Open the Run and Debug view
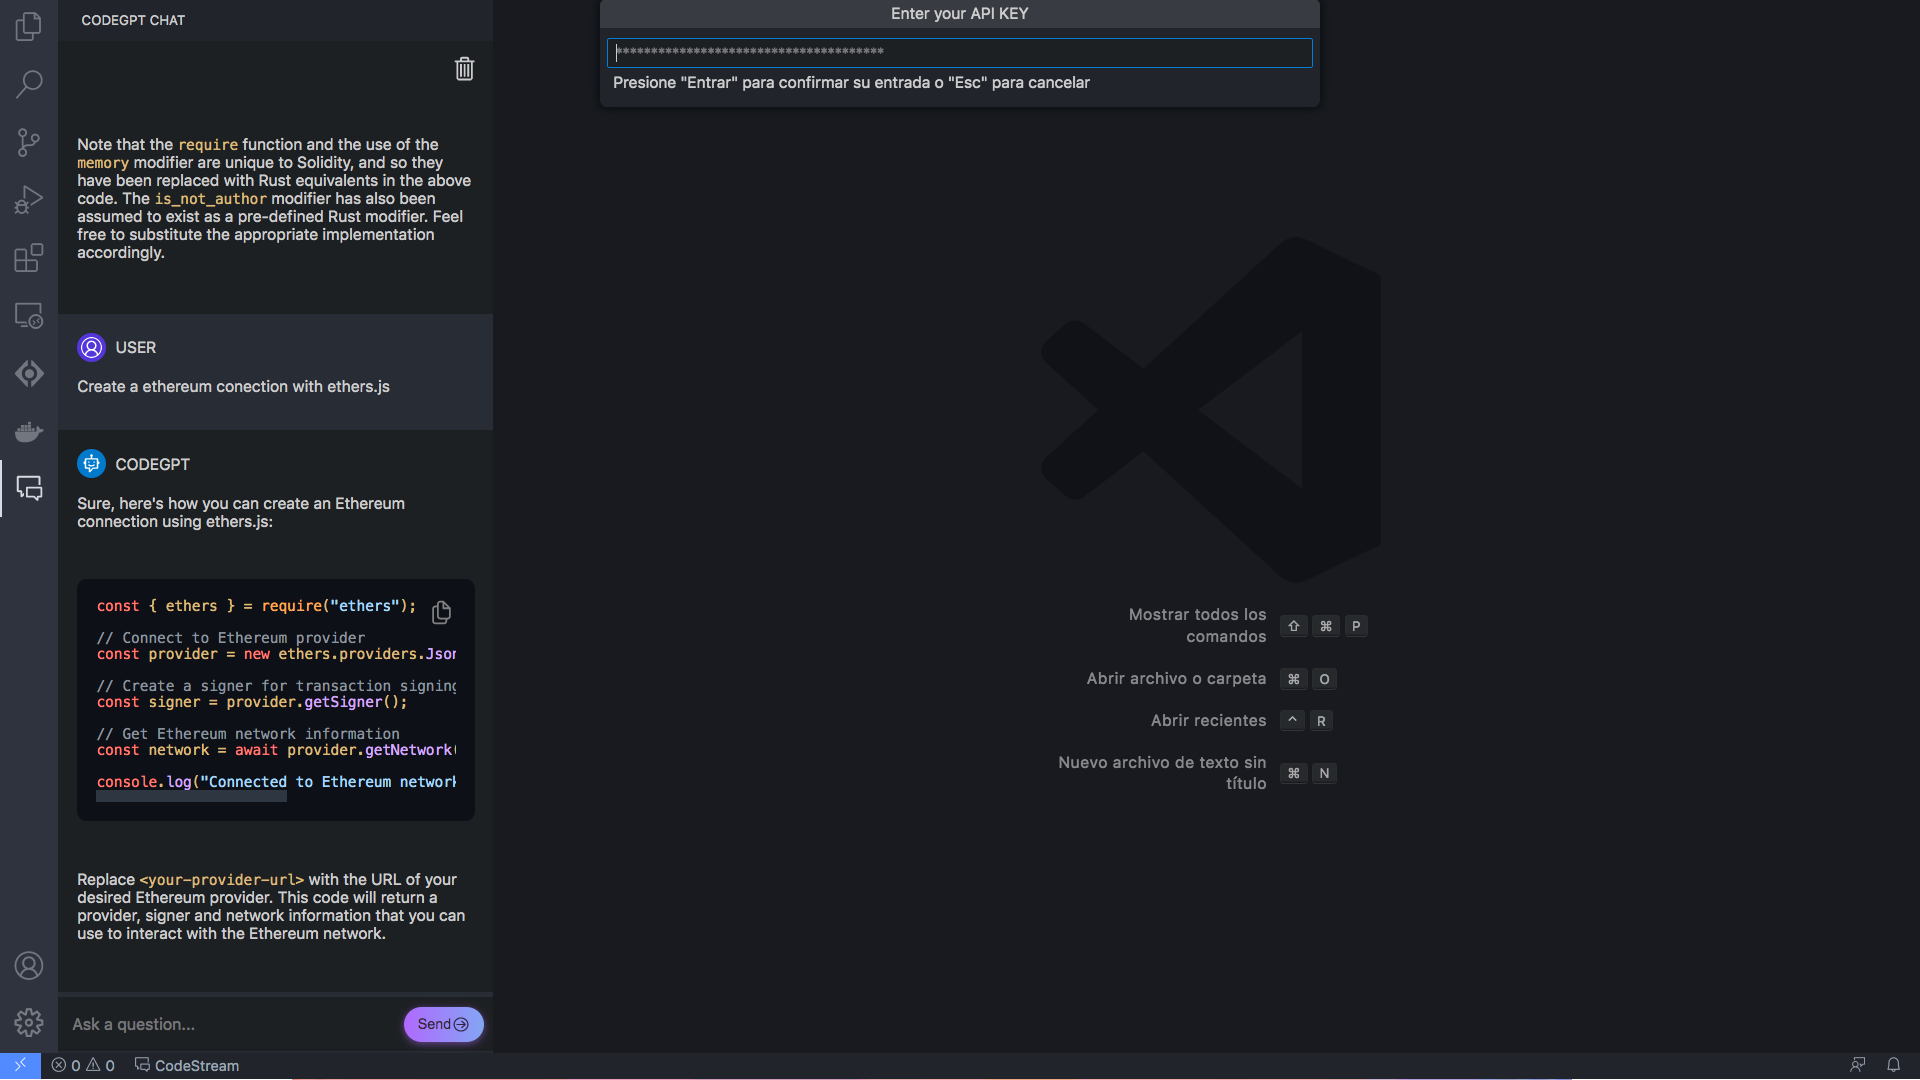Image resolution: width=1920 pixels, height=1080 pixels. point(29,200)
